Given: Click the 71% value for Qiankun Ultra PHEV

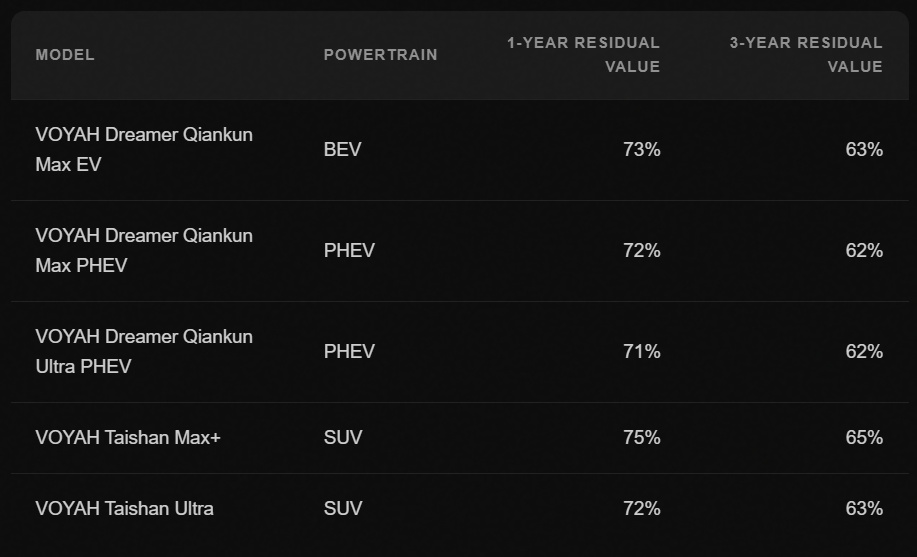Looking at the screenshot, I should coord(642,351).
